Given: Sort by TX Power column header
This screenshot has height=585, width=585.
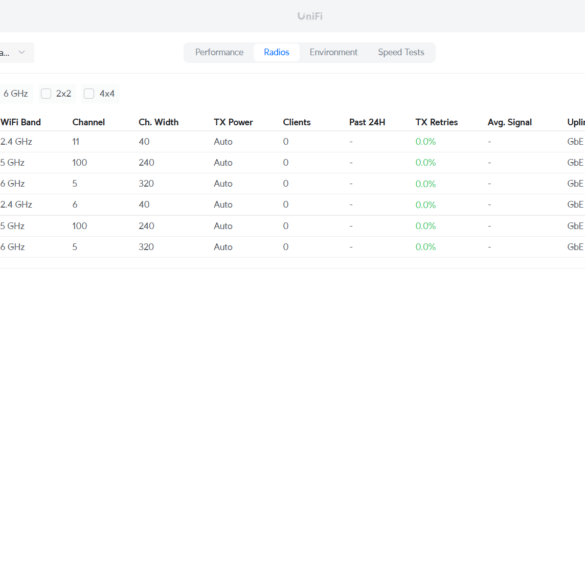Looking at the screenshot, I should (233, 122).
